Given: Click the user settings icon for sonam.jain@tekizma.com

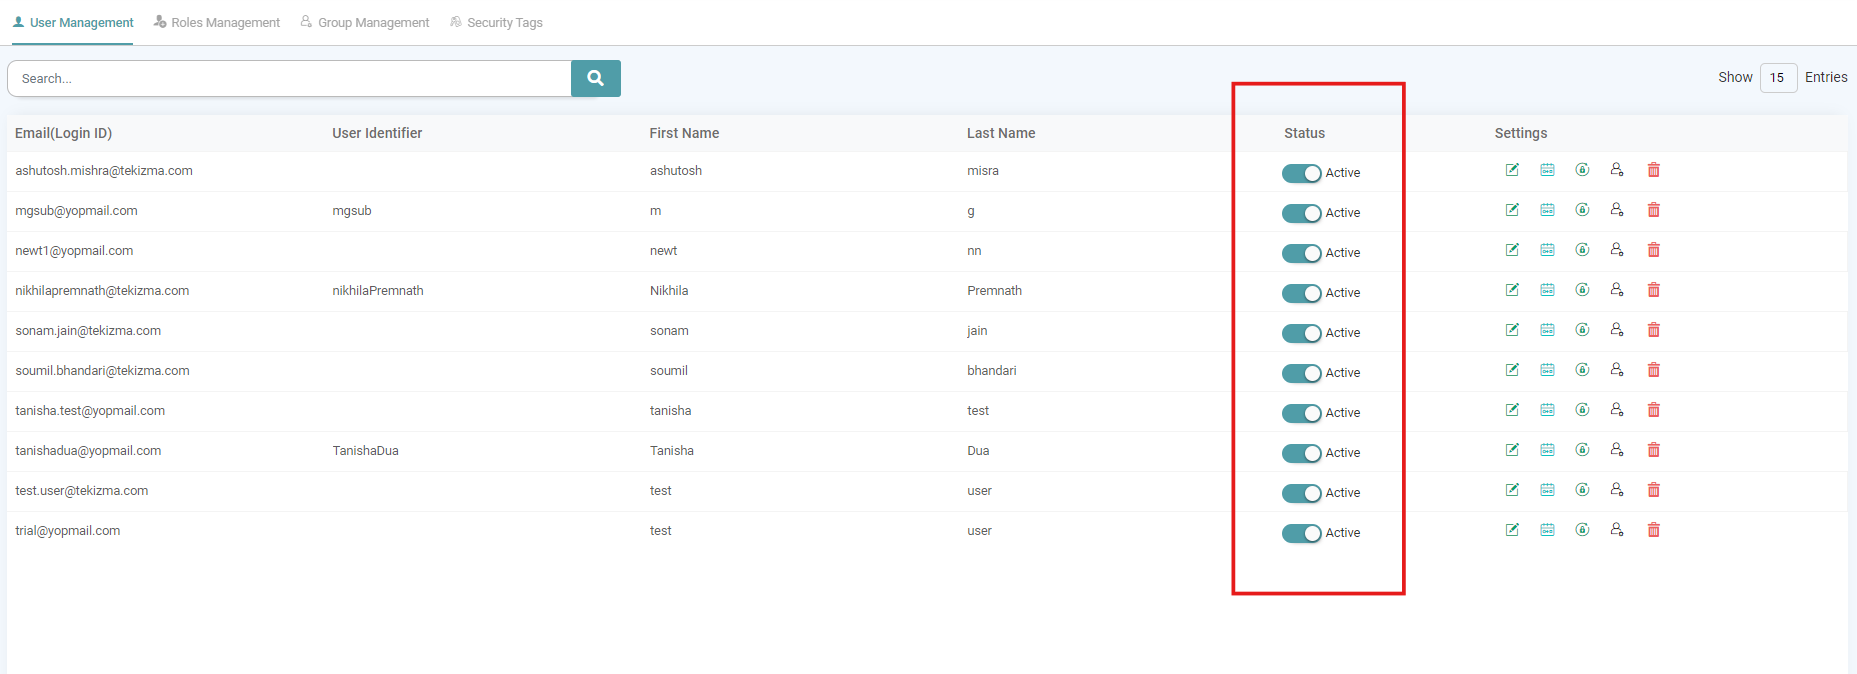Looking at the screenshot, I should (x=1617, y=330).
